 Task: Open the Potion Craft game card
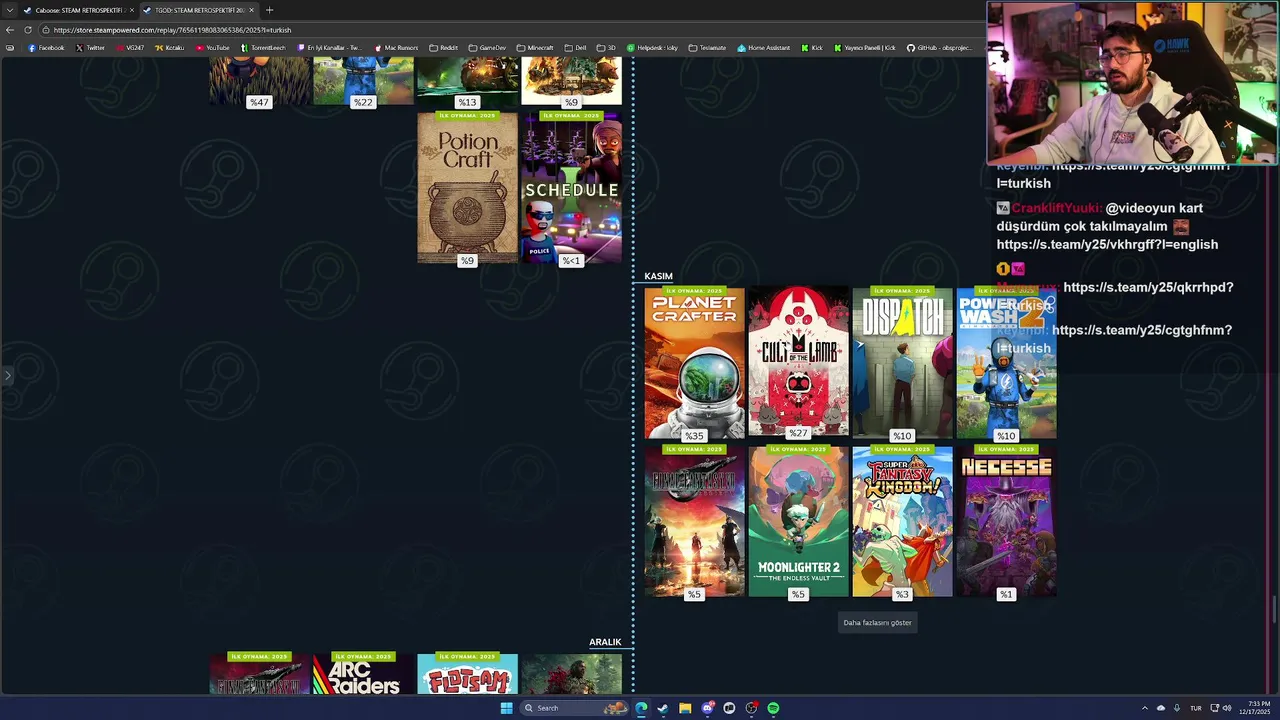(467, 188)
